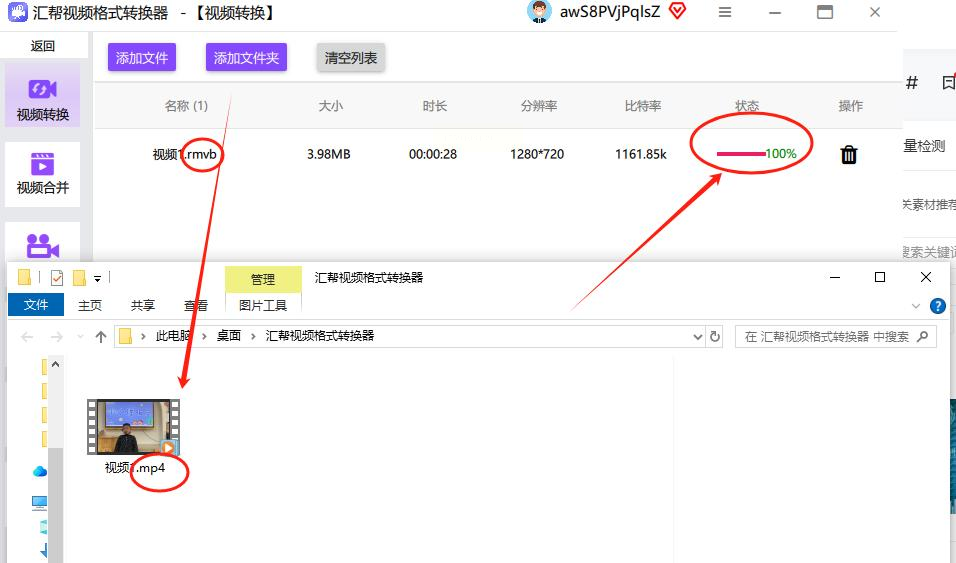Click the 分辨率 column header
The height and width of the screenshot is (563, 956).
click(x=539, y=106)
